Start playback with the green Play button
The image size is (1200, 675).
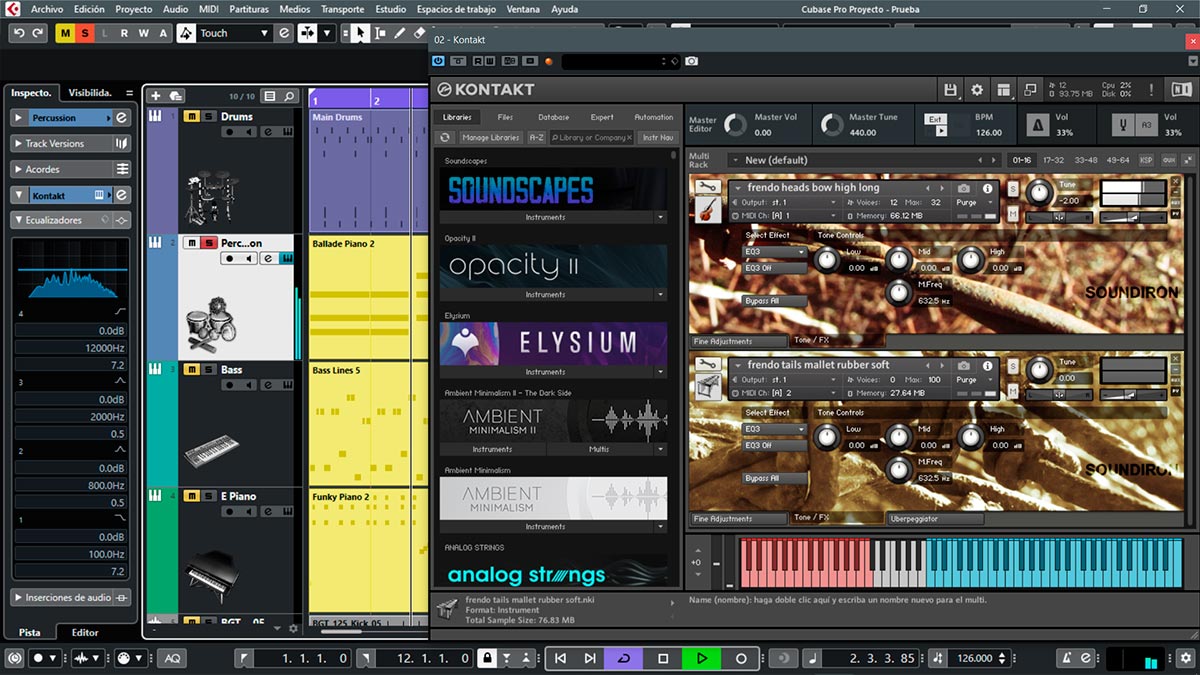click(x=702, y=658)
